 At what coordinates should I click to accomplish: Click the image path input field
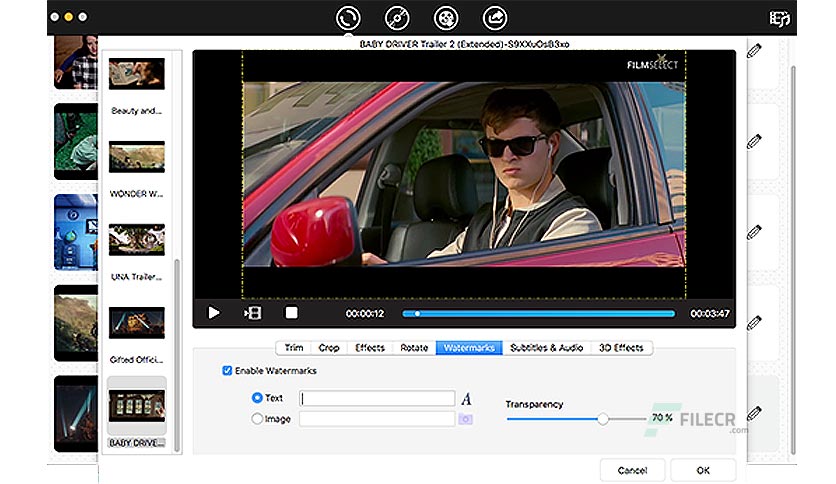coord(377,419)
